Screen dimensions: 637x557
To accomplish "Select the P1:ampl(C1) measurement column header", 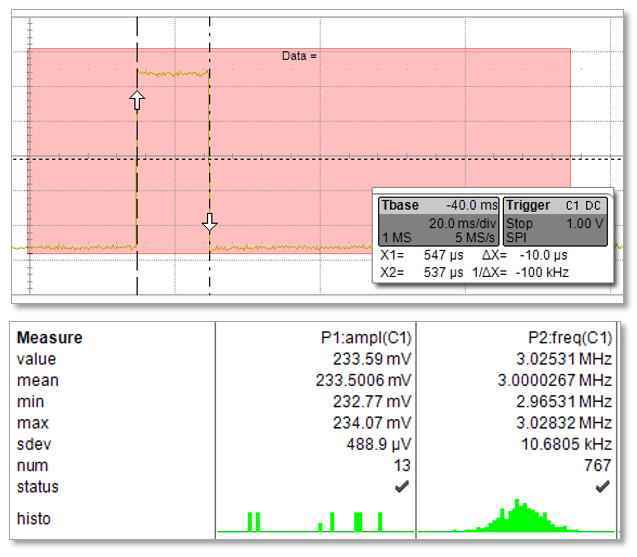I will click(x=366, y=338).
